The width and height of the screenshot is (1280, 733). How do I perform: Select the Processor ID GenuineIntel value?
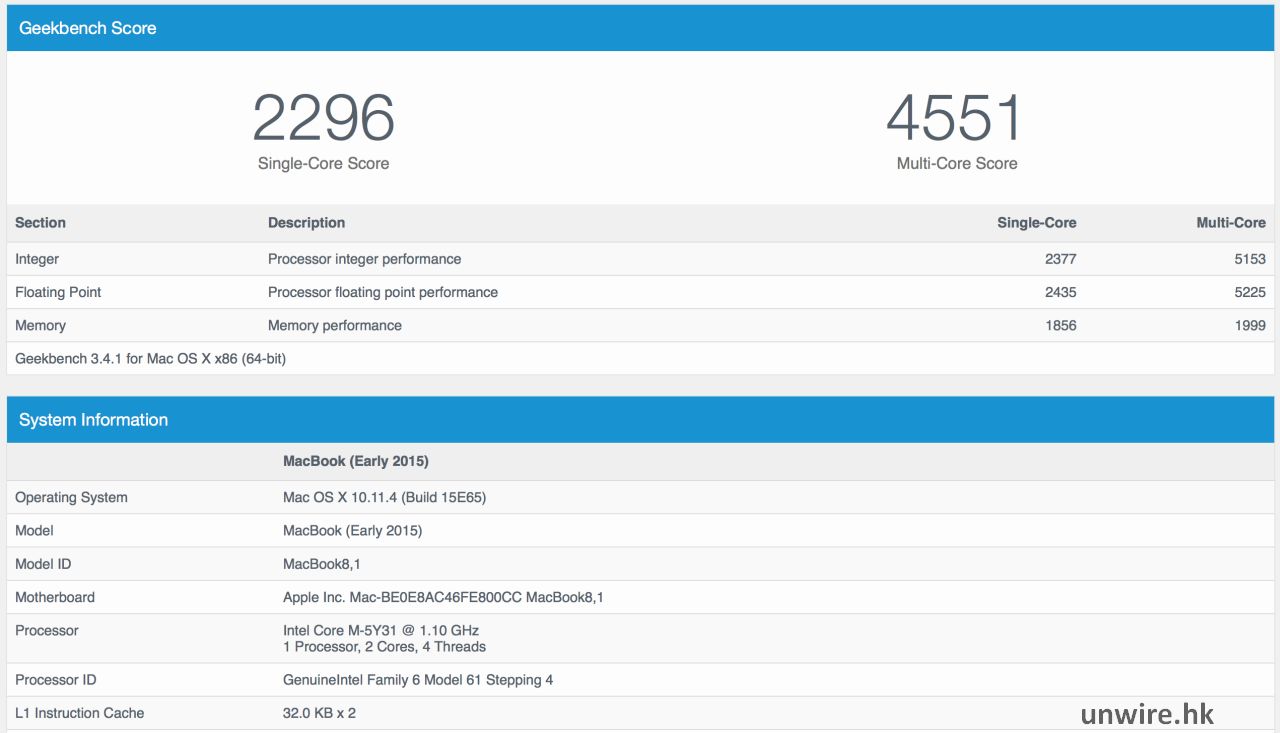[x=418, y=680]
